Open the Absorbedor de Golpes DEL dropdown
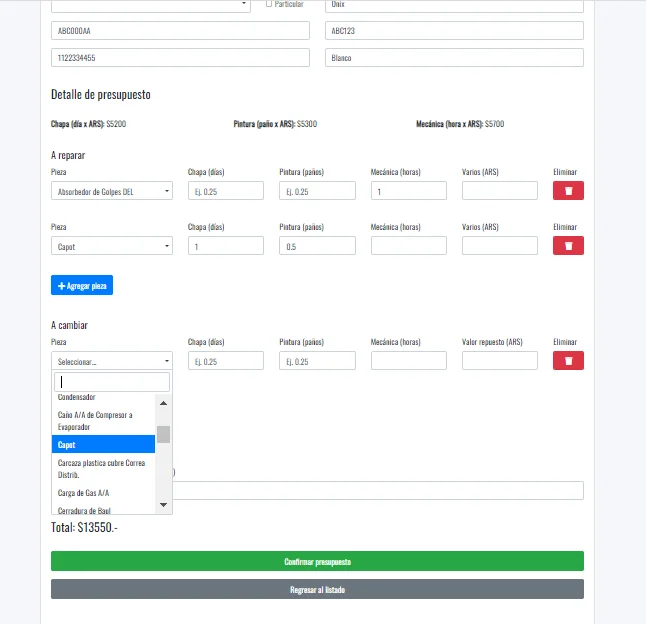 point(112,191)
